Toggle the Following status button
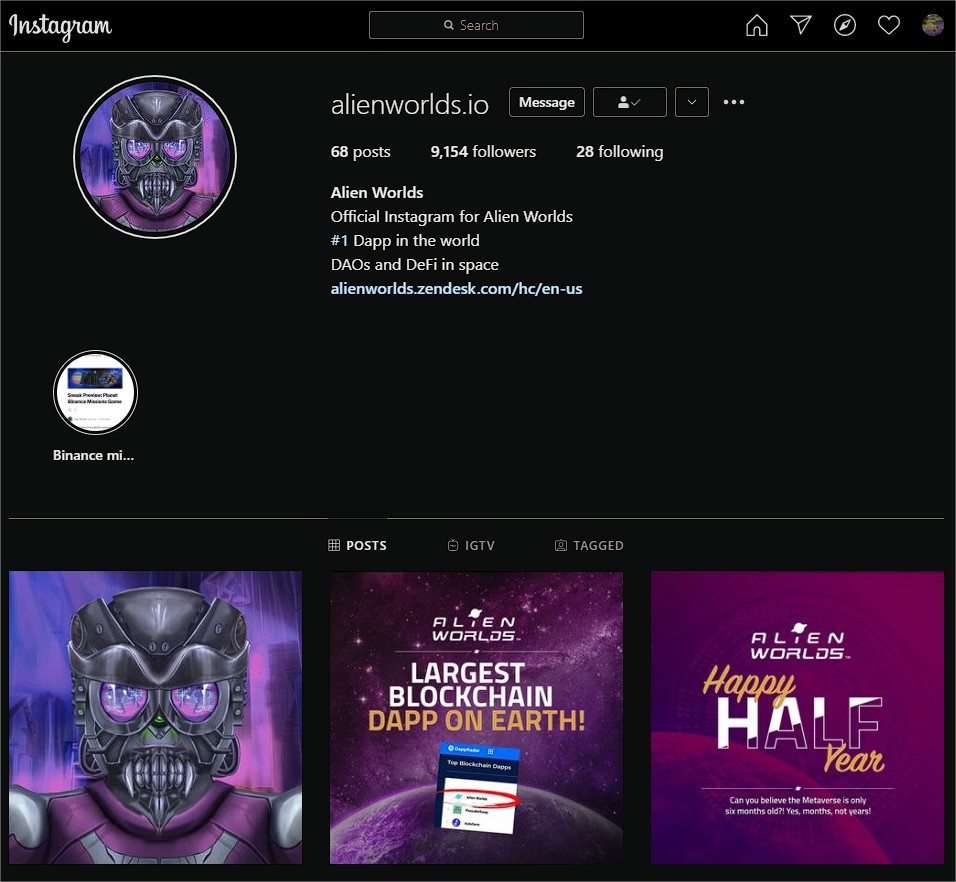 click(x=630, y=102)
